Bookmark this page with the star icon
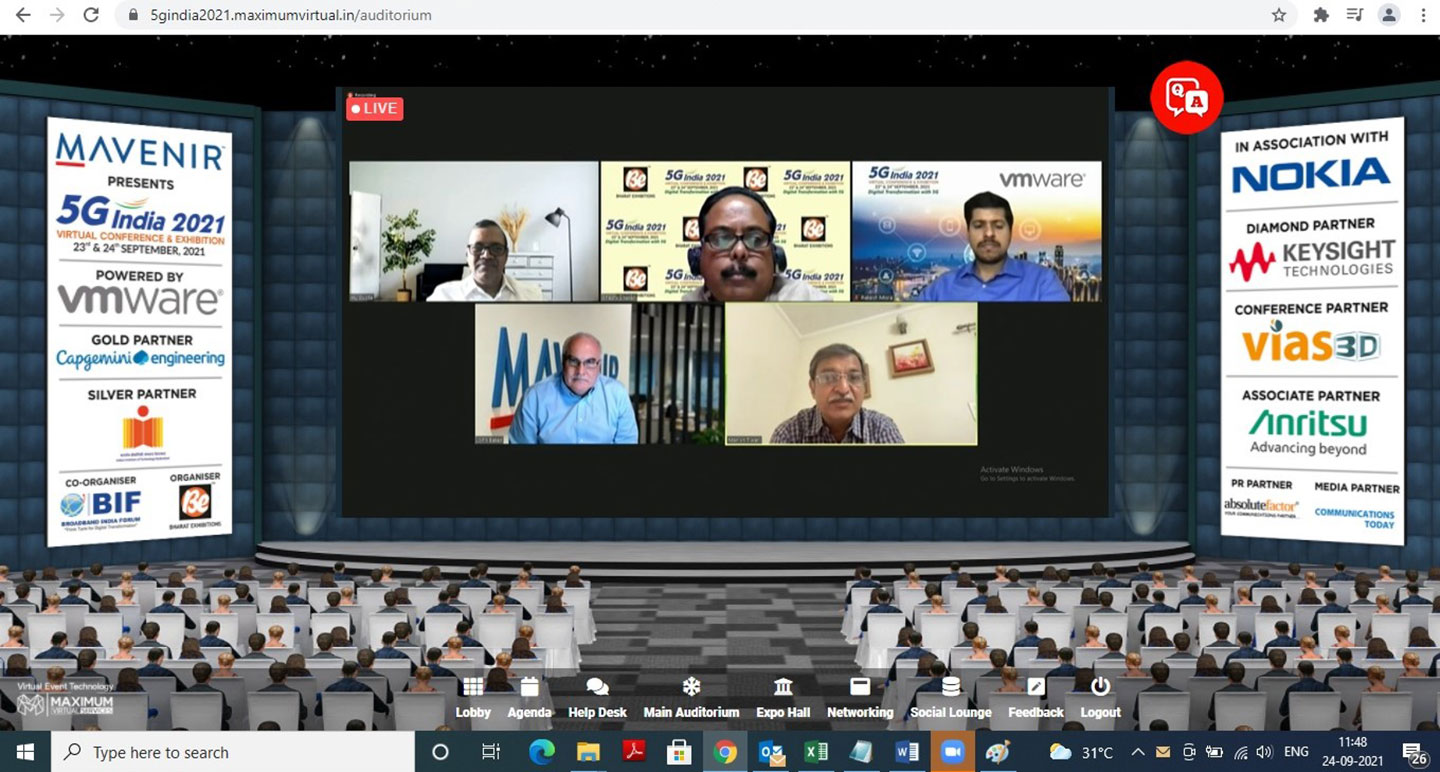Image resolution: width=1440 pixels, height=772 pixels. point(1278,15)
